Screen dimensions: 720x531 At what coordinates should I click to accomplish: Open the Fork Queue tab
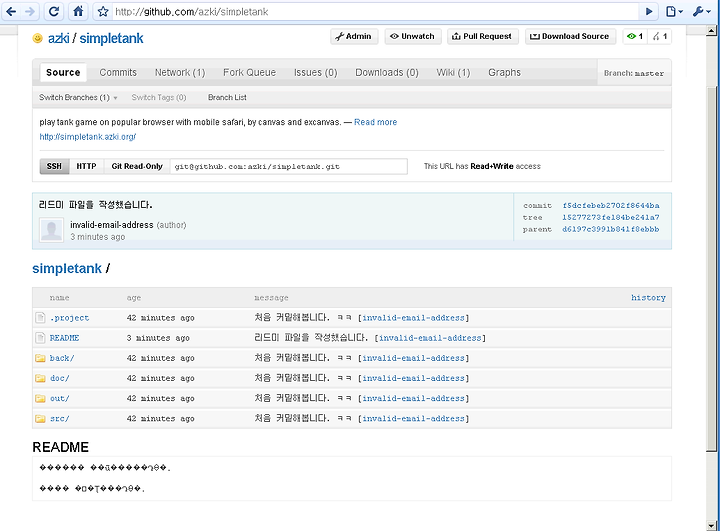(249, 73)
